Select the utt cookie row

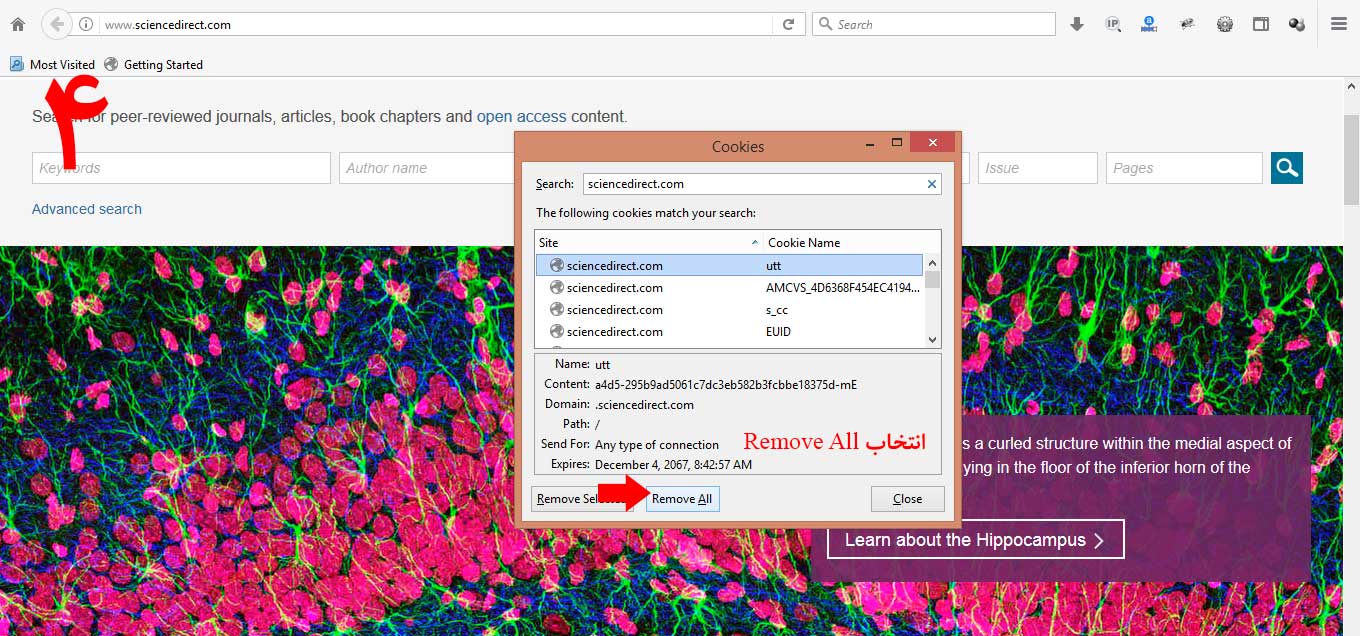pyautogui.click(x=729, y=265)
